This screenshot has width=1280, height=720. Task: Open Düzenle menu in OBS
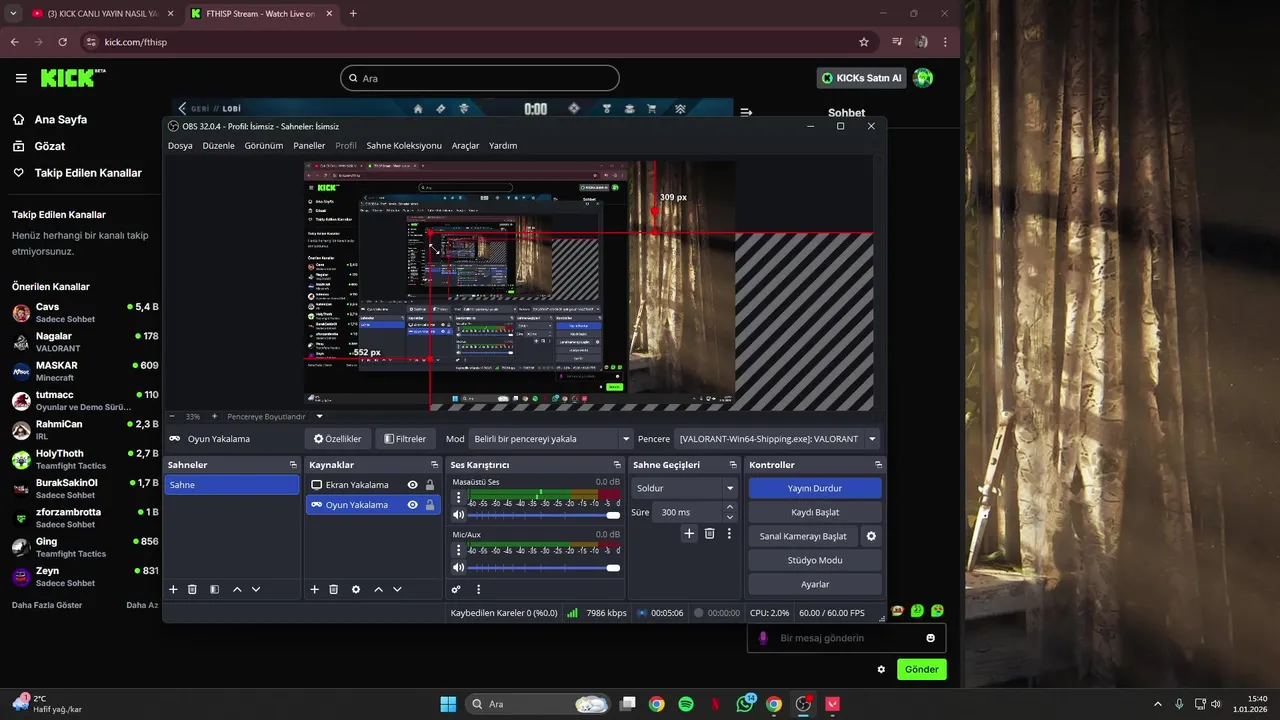219,145
